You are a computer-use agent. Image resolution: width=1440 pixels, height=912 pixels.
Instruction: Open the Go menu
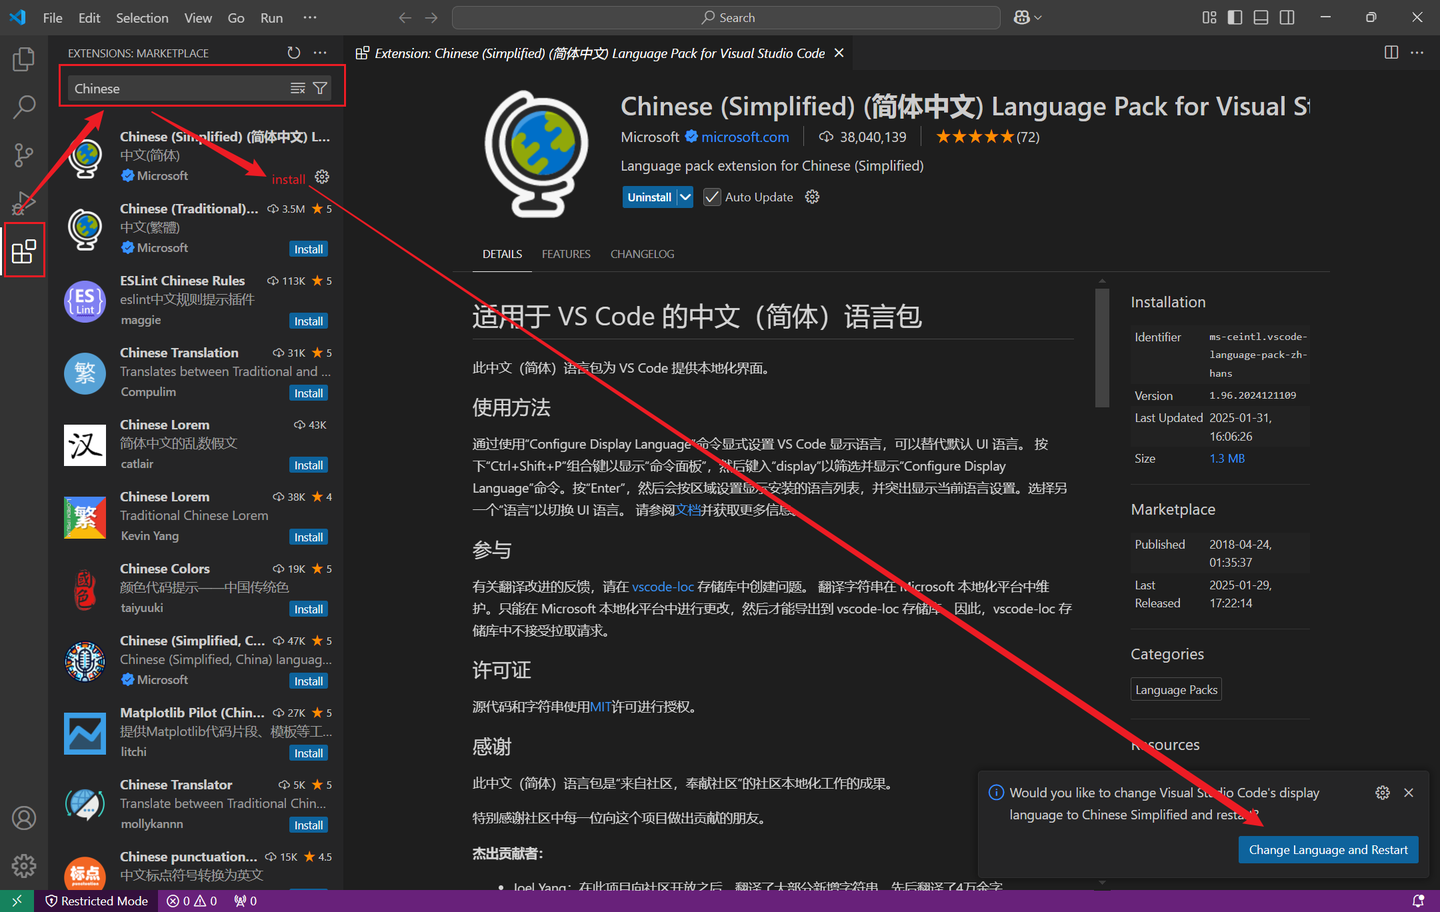pyautogui.click(x=236, y=18)
